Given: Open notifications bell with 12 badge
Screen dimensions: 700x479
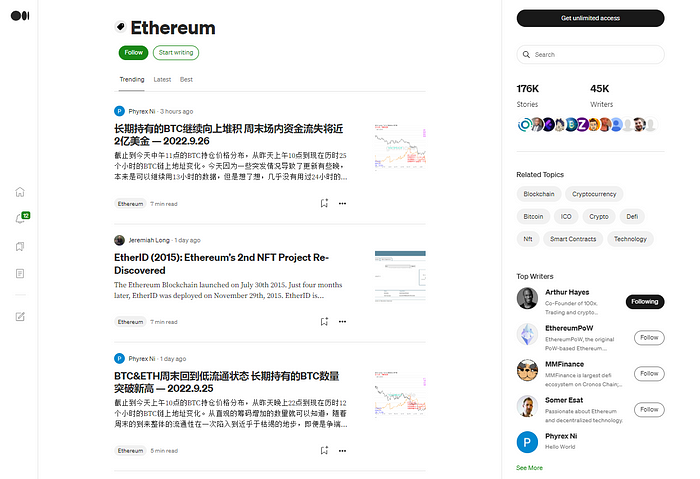Looking at the screenshot, I should [21, 218].
